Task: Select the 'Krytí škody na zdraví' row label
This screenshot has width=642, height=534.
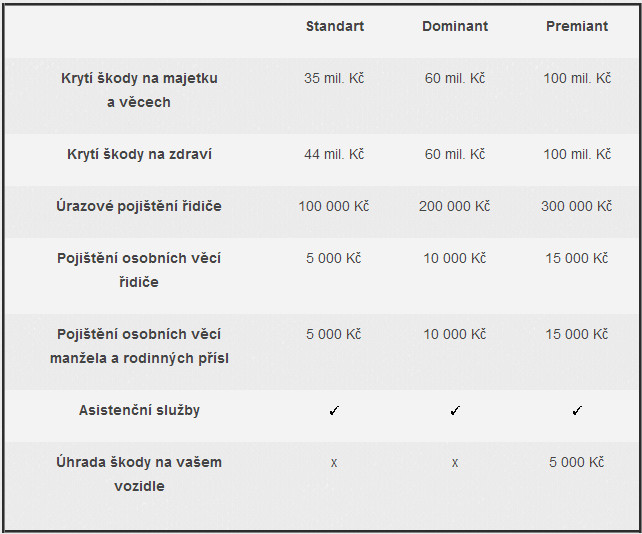Action: tap(139, 154)
